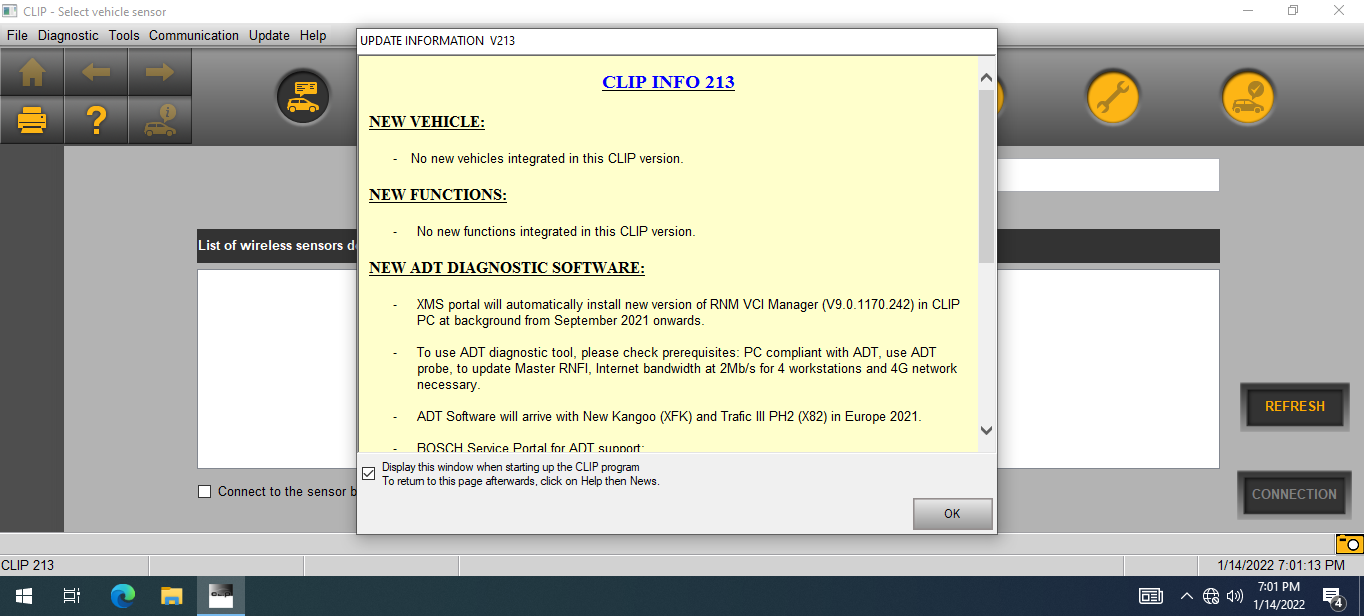The image size is (1364, 616).
Task: Show hidden system tray icons chevron
Action: point(1186,597)
